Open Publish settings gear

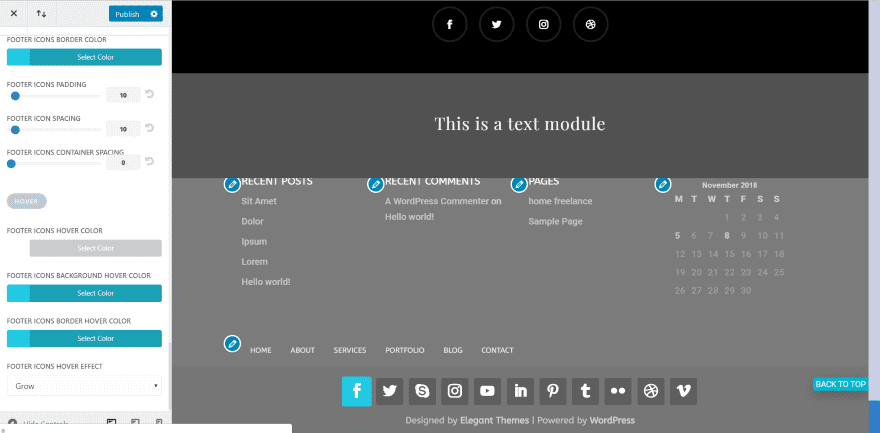click(x=154, y=14)
